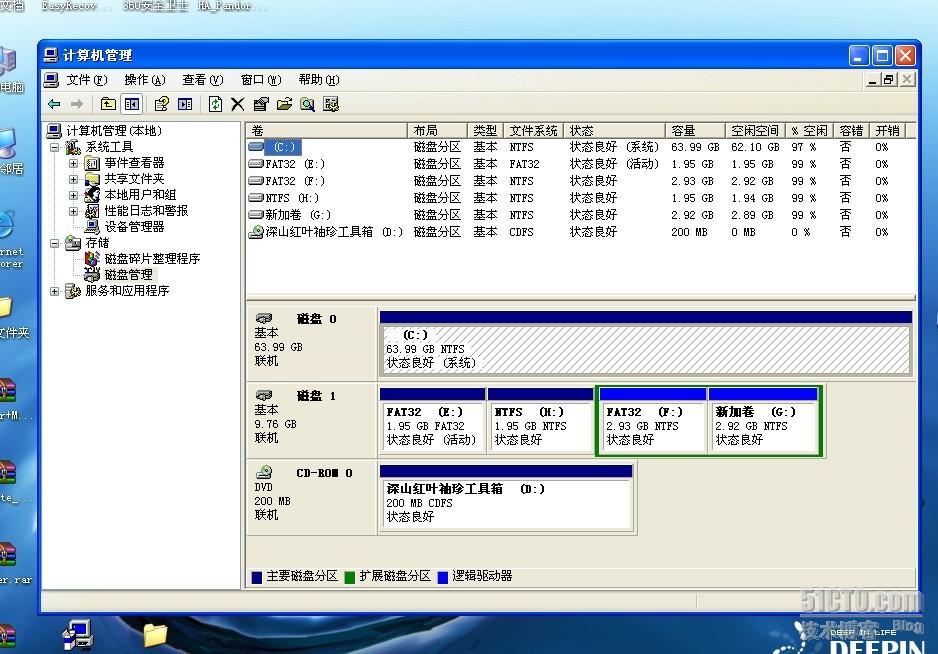
Task: Open the 窗口(W) menu
Action: 261,80
